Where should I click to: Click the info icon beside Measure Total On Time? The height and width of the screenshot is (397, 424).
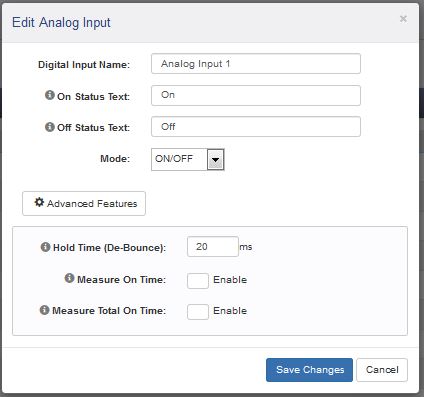(x=44, y=310)
